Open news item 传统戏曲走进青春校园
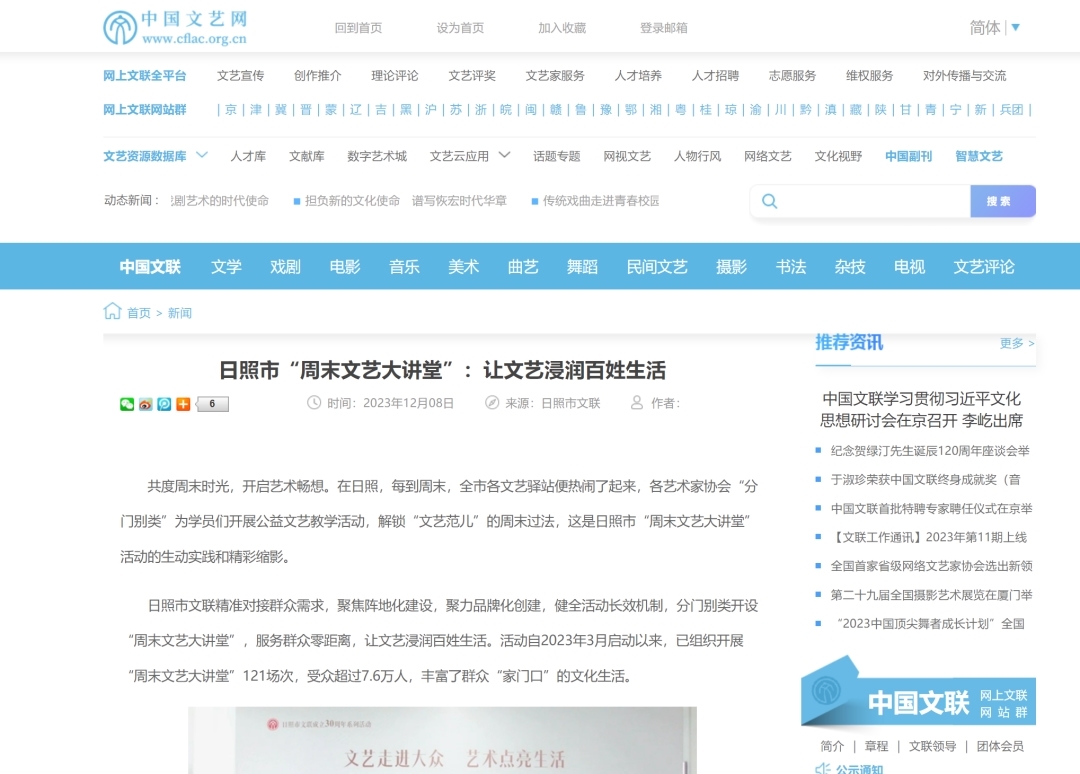 (601, 200)
